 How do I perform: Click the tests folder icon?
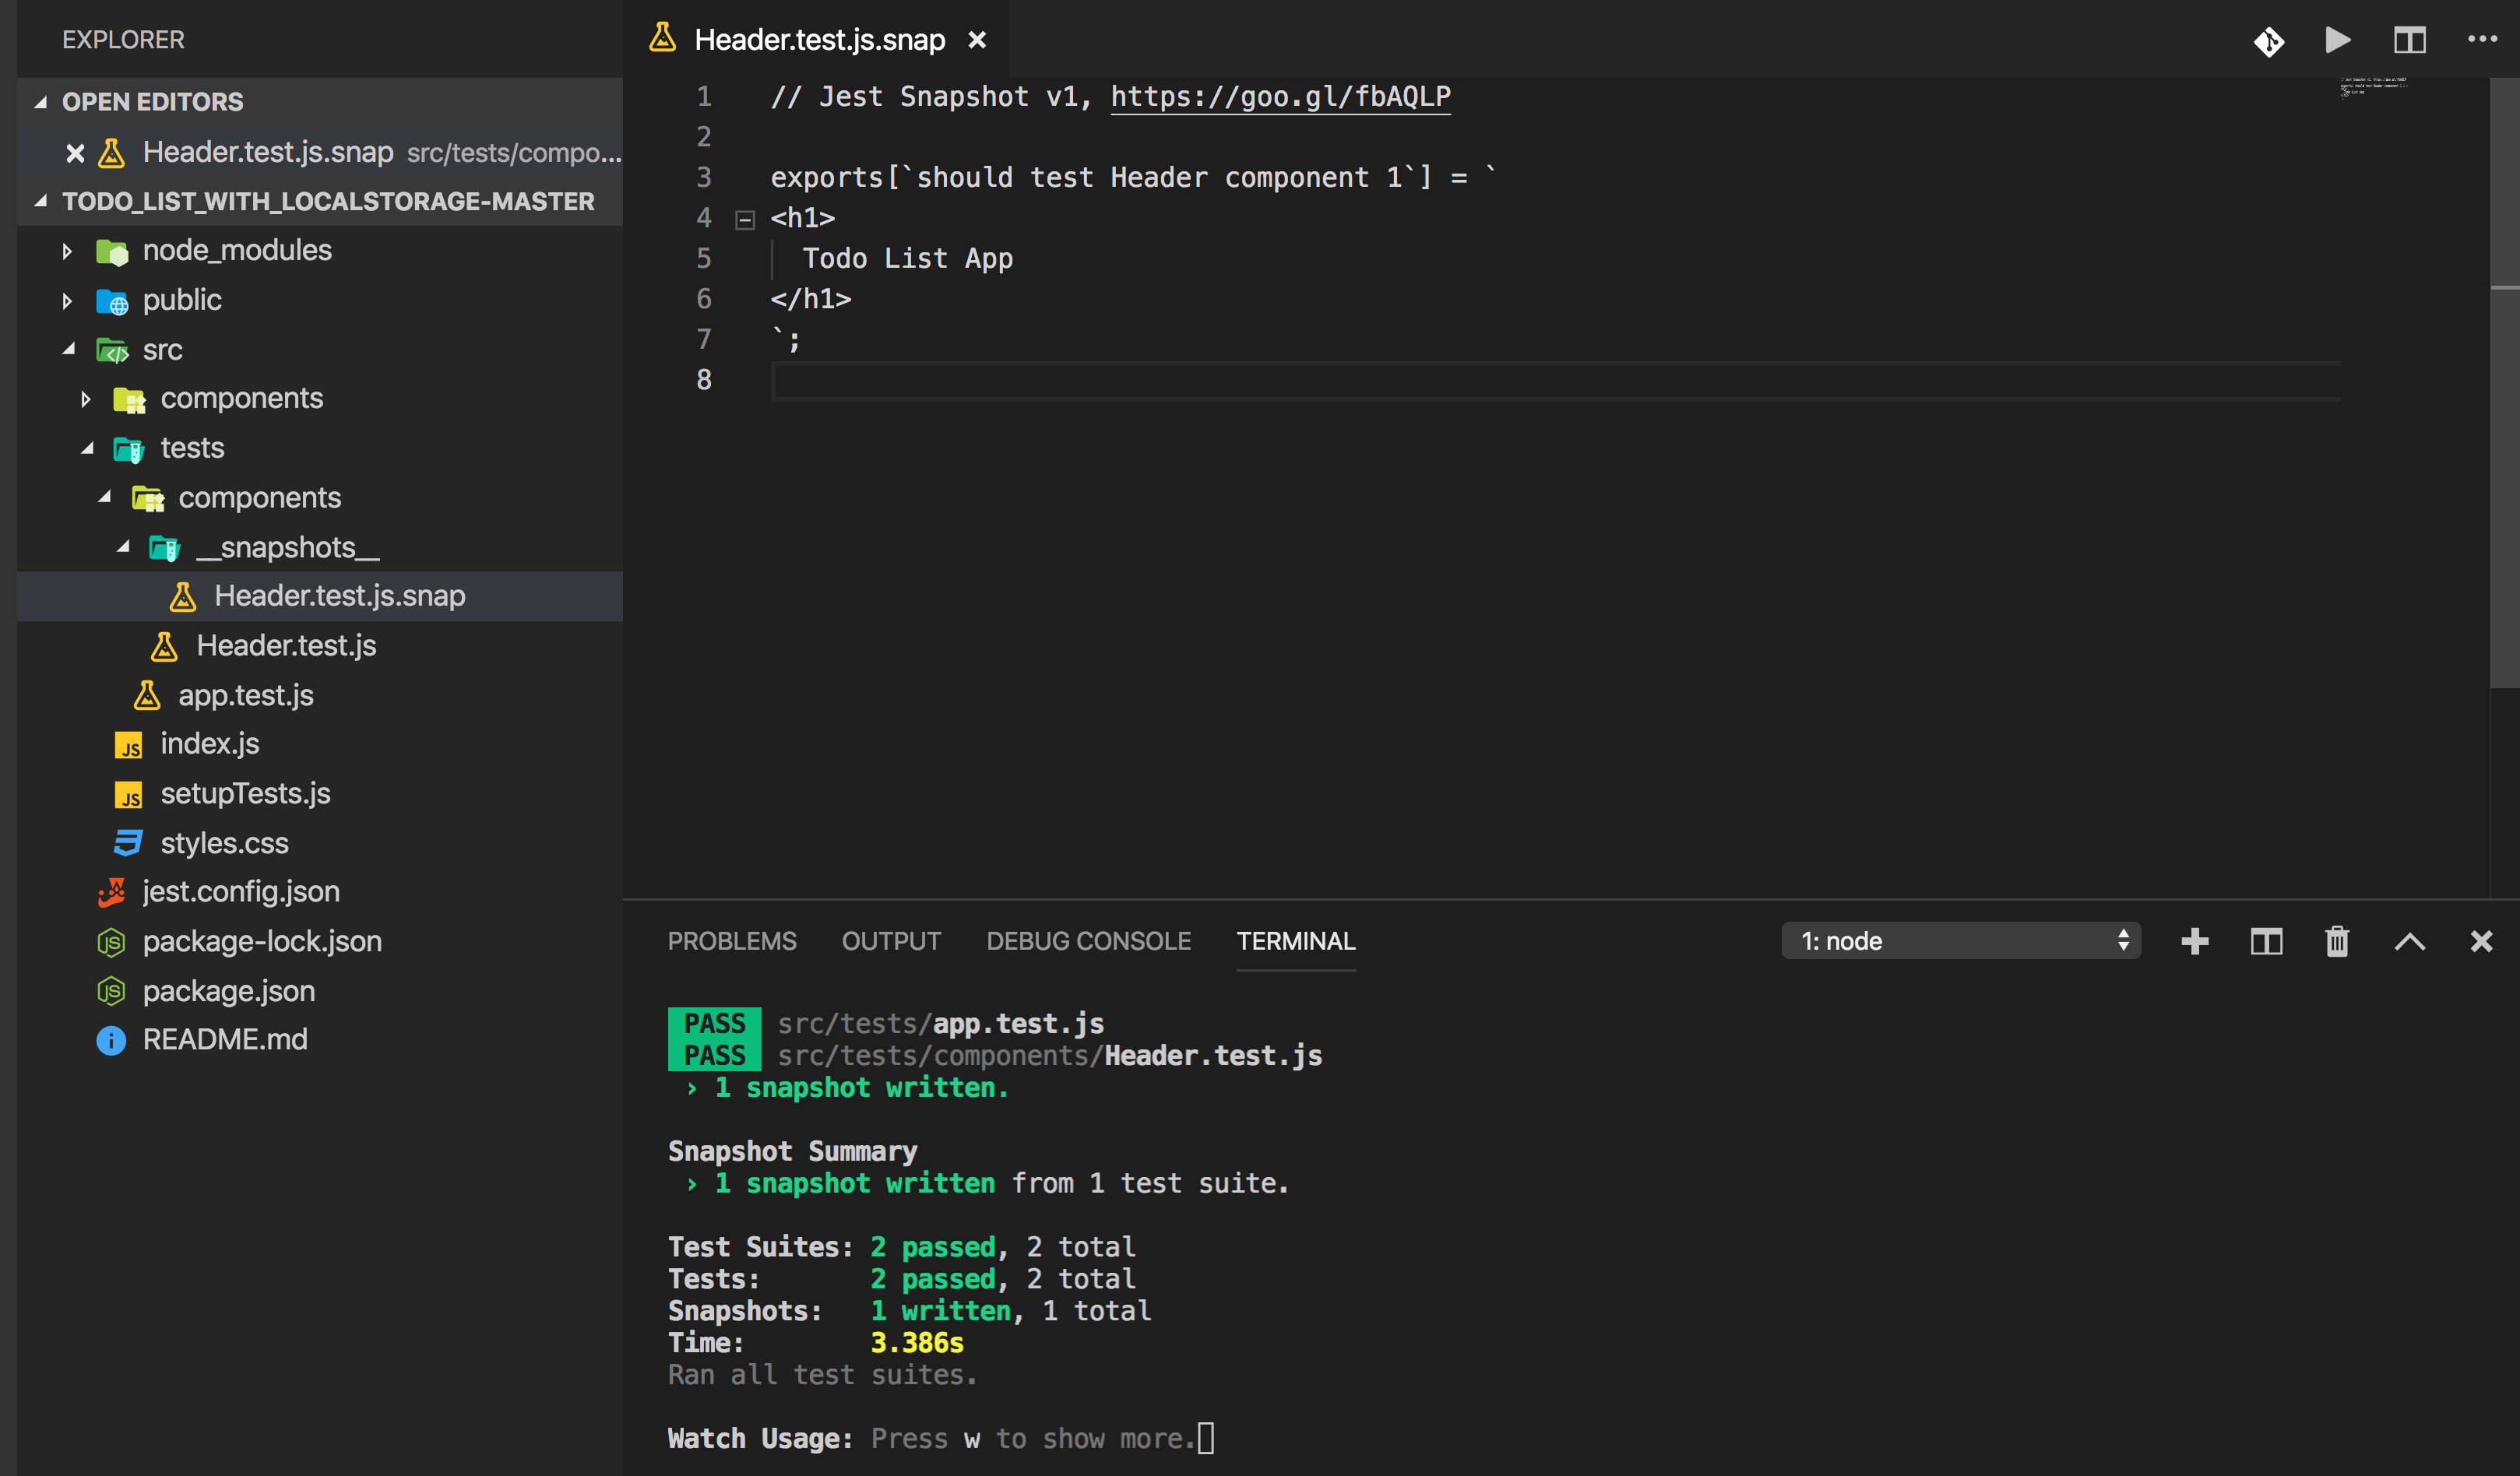tap(129, 449)
